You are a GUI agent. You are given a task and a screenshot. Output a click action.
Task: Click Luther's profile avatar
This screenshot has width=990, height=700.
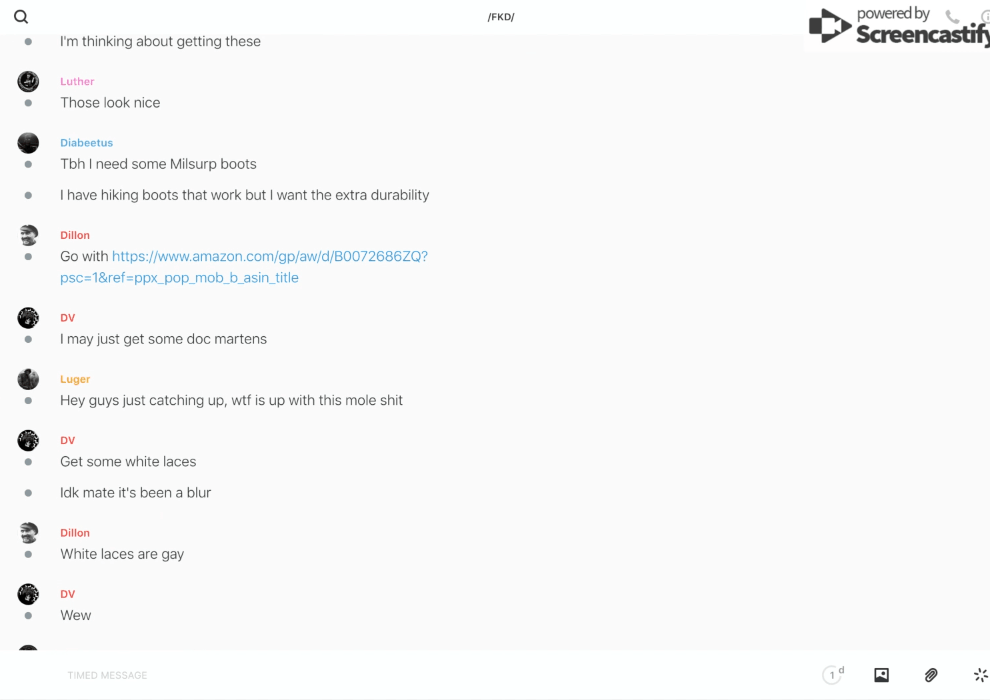coord(28,82)
